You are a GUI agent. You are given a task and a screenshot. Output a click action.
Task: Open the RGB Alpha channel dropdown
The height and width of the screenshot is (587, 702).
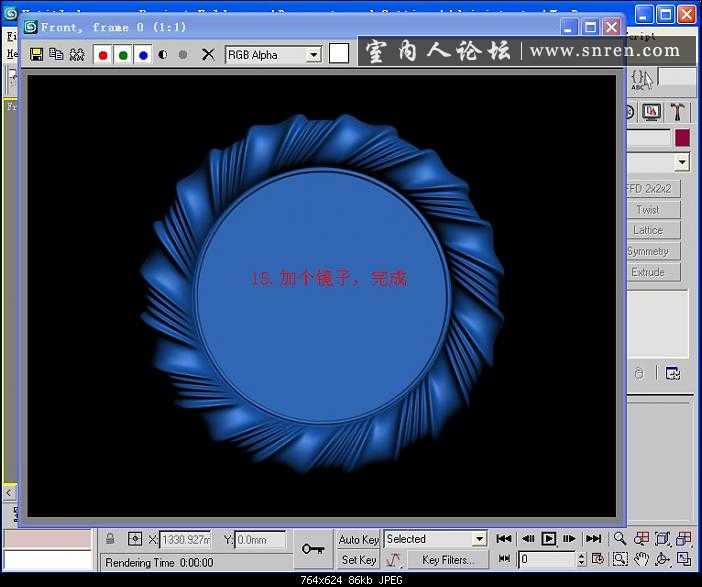tap(314, 55)
